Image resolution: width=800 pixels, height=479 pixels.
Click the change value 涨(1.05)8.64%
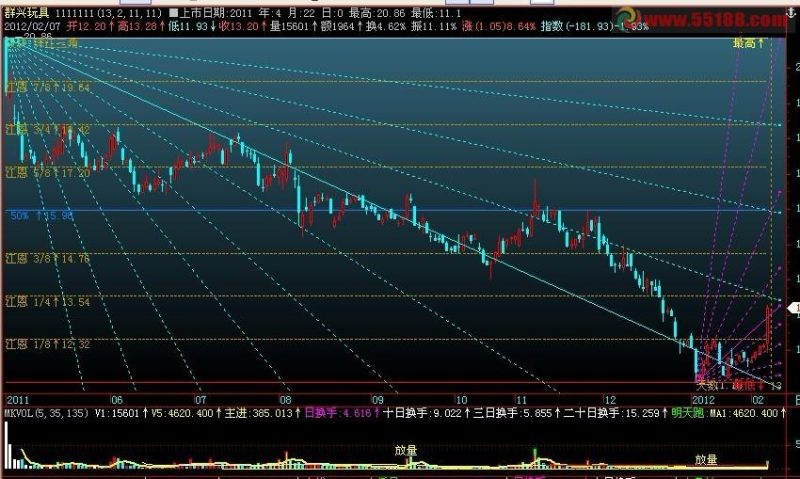click(x=499, y=26)
